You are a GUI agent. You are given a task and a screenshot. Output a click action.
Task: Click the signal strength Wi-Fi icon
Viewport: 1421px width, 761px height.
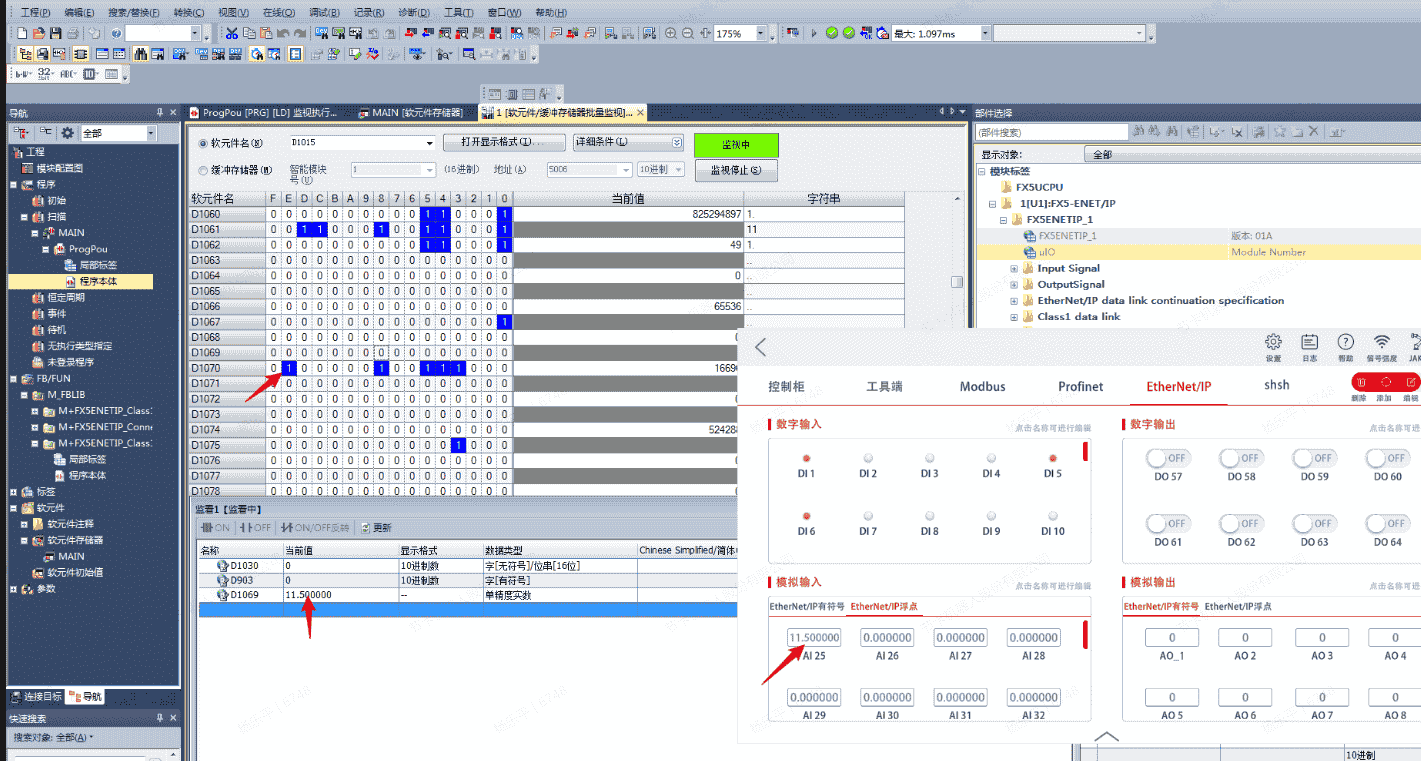(1382, 342)
